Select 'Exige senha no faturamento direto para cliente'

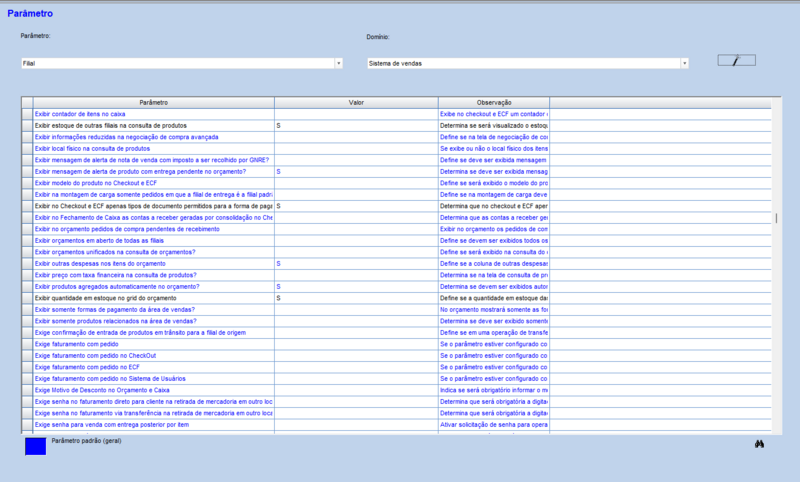tap(154, 401)
